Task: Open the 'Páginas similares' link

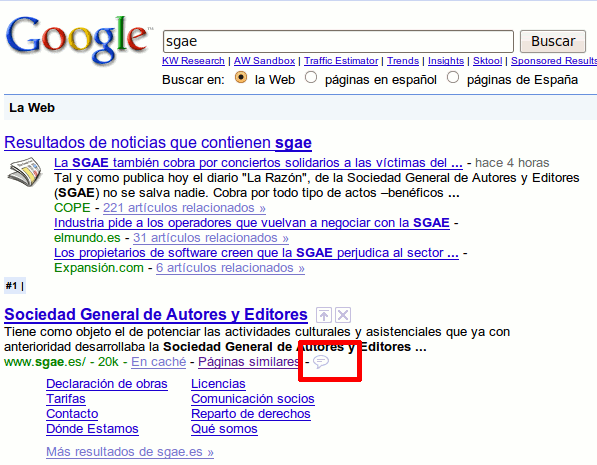Action: point(248,362)
